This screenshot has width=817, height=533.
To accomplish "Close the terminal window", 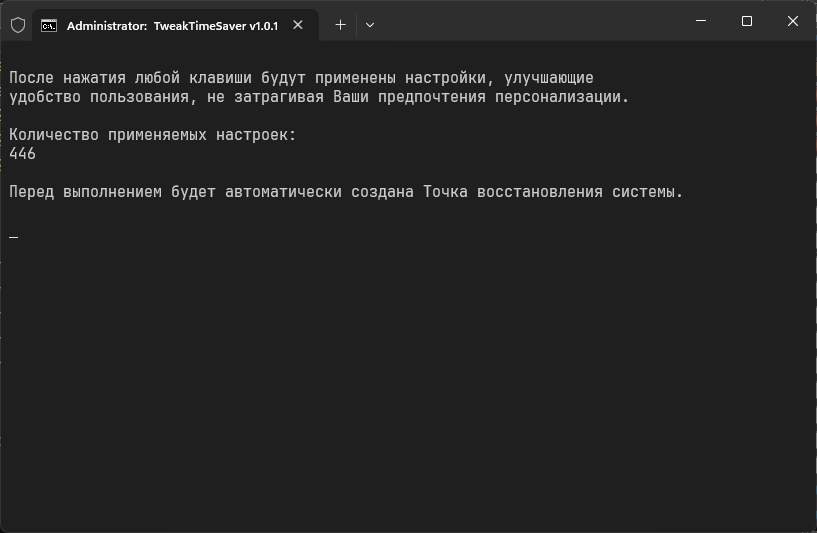I will pyautogui.click(x=793, y=21).
